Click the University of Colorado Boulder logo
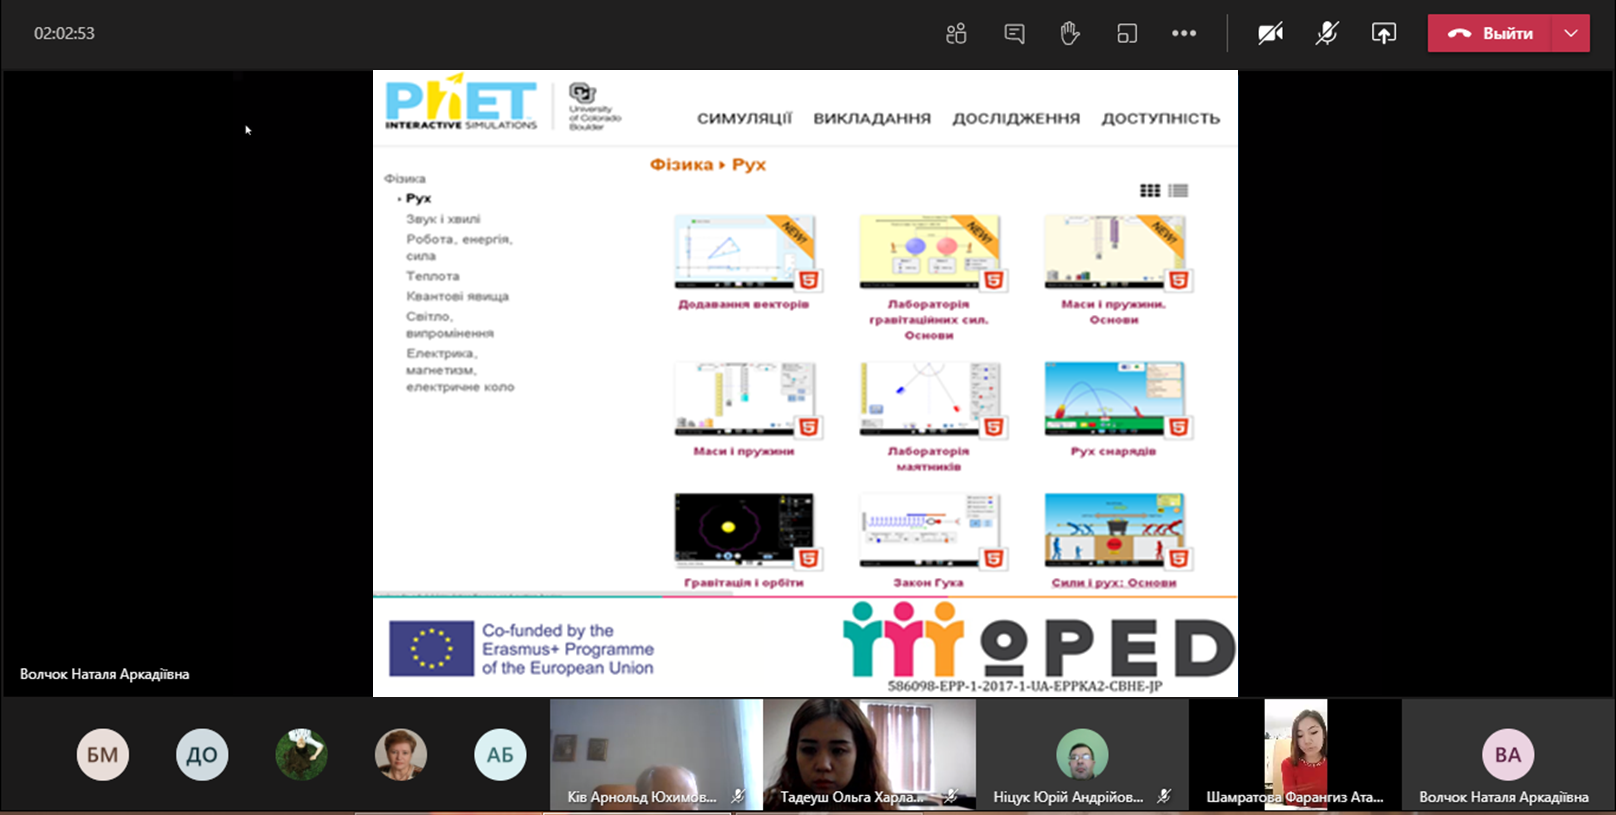The width and height of the screenshot is (1616, 815). click(x=594, y=106)
